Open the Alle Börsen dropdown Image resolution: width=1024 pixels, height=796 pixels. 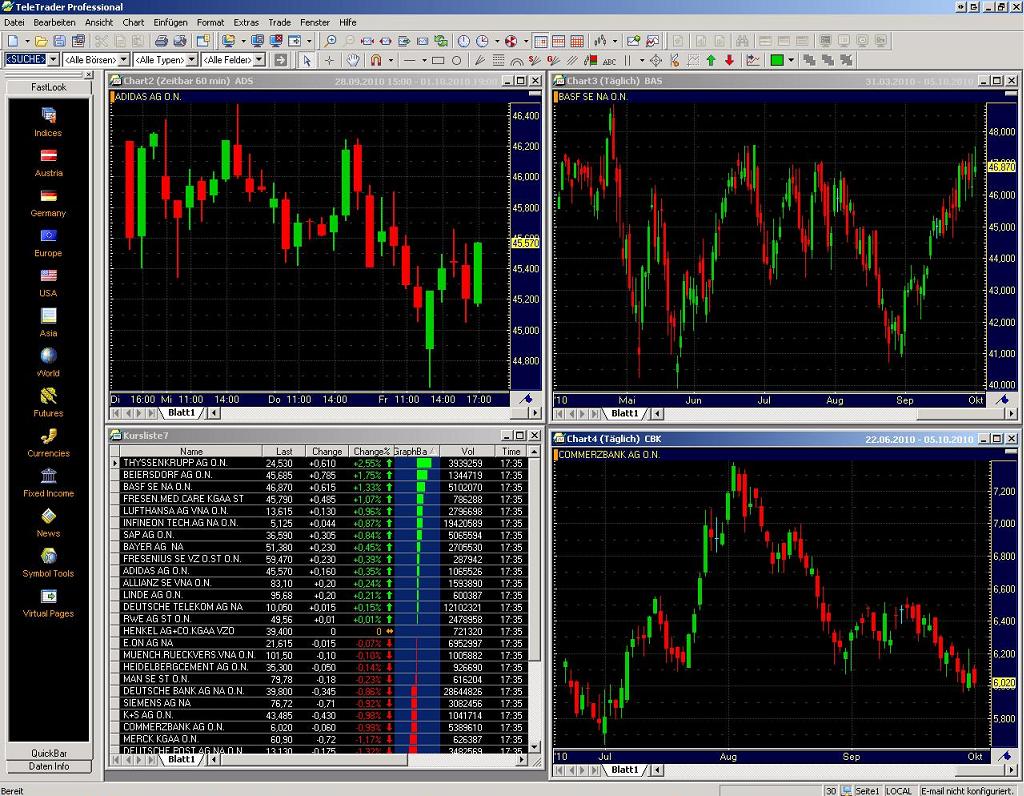(x=123, y=59)
